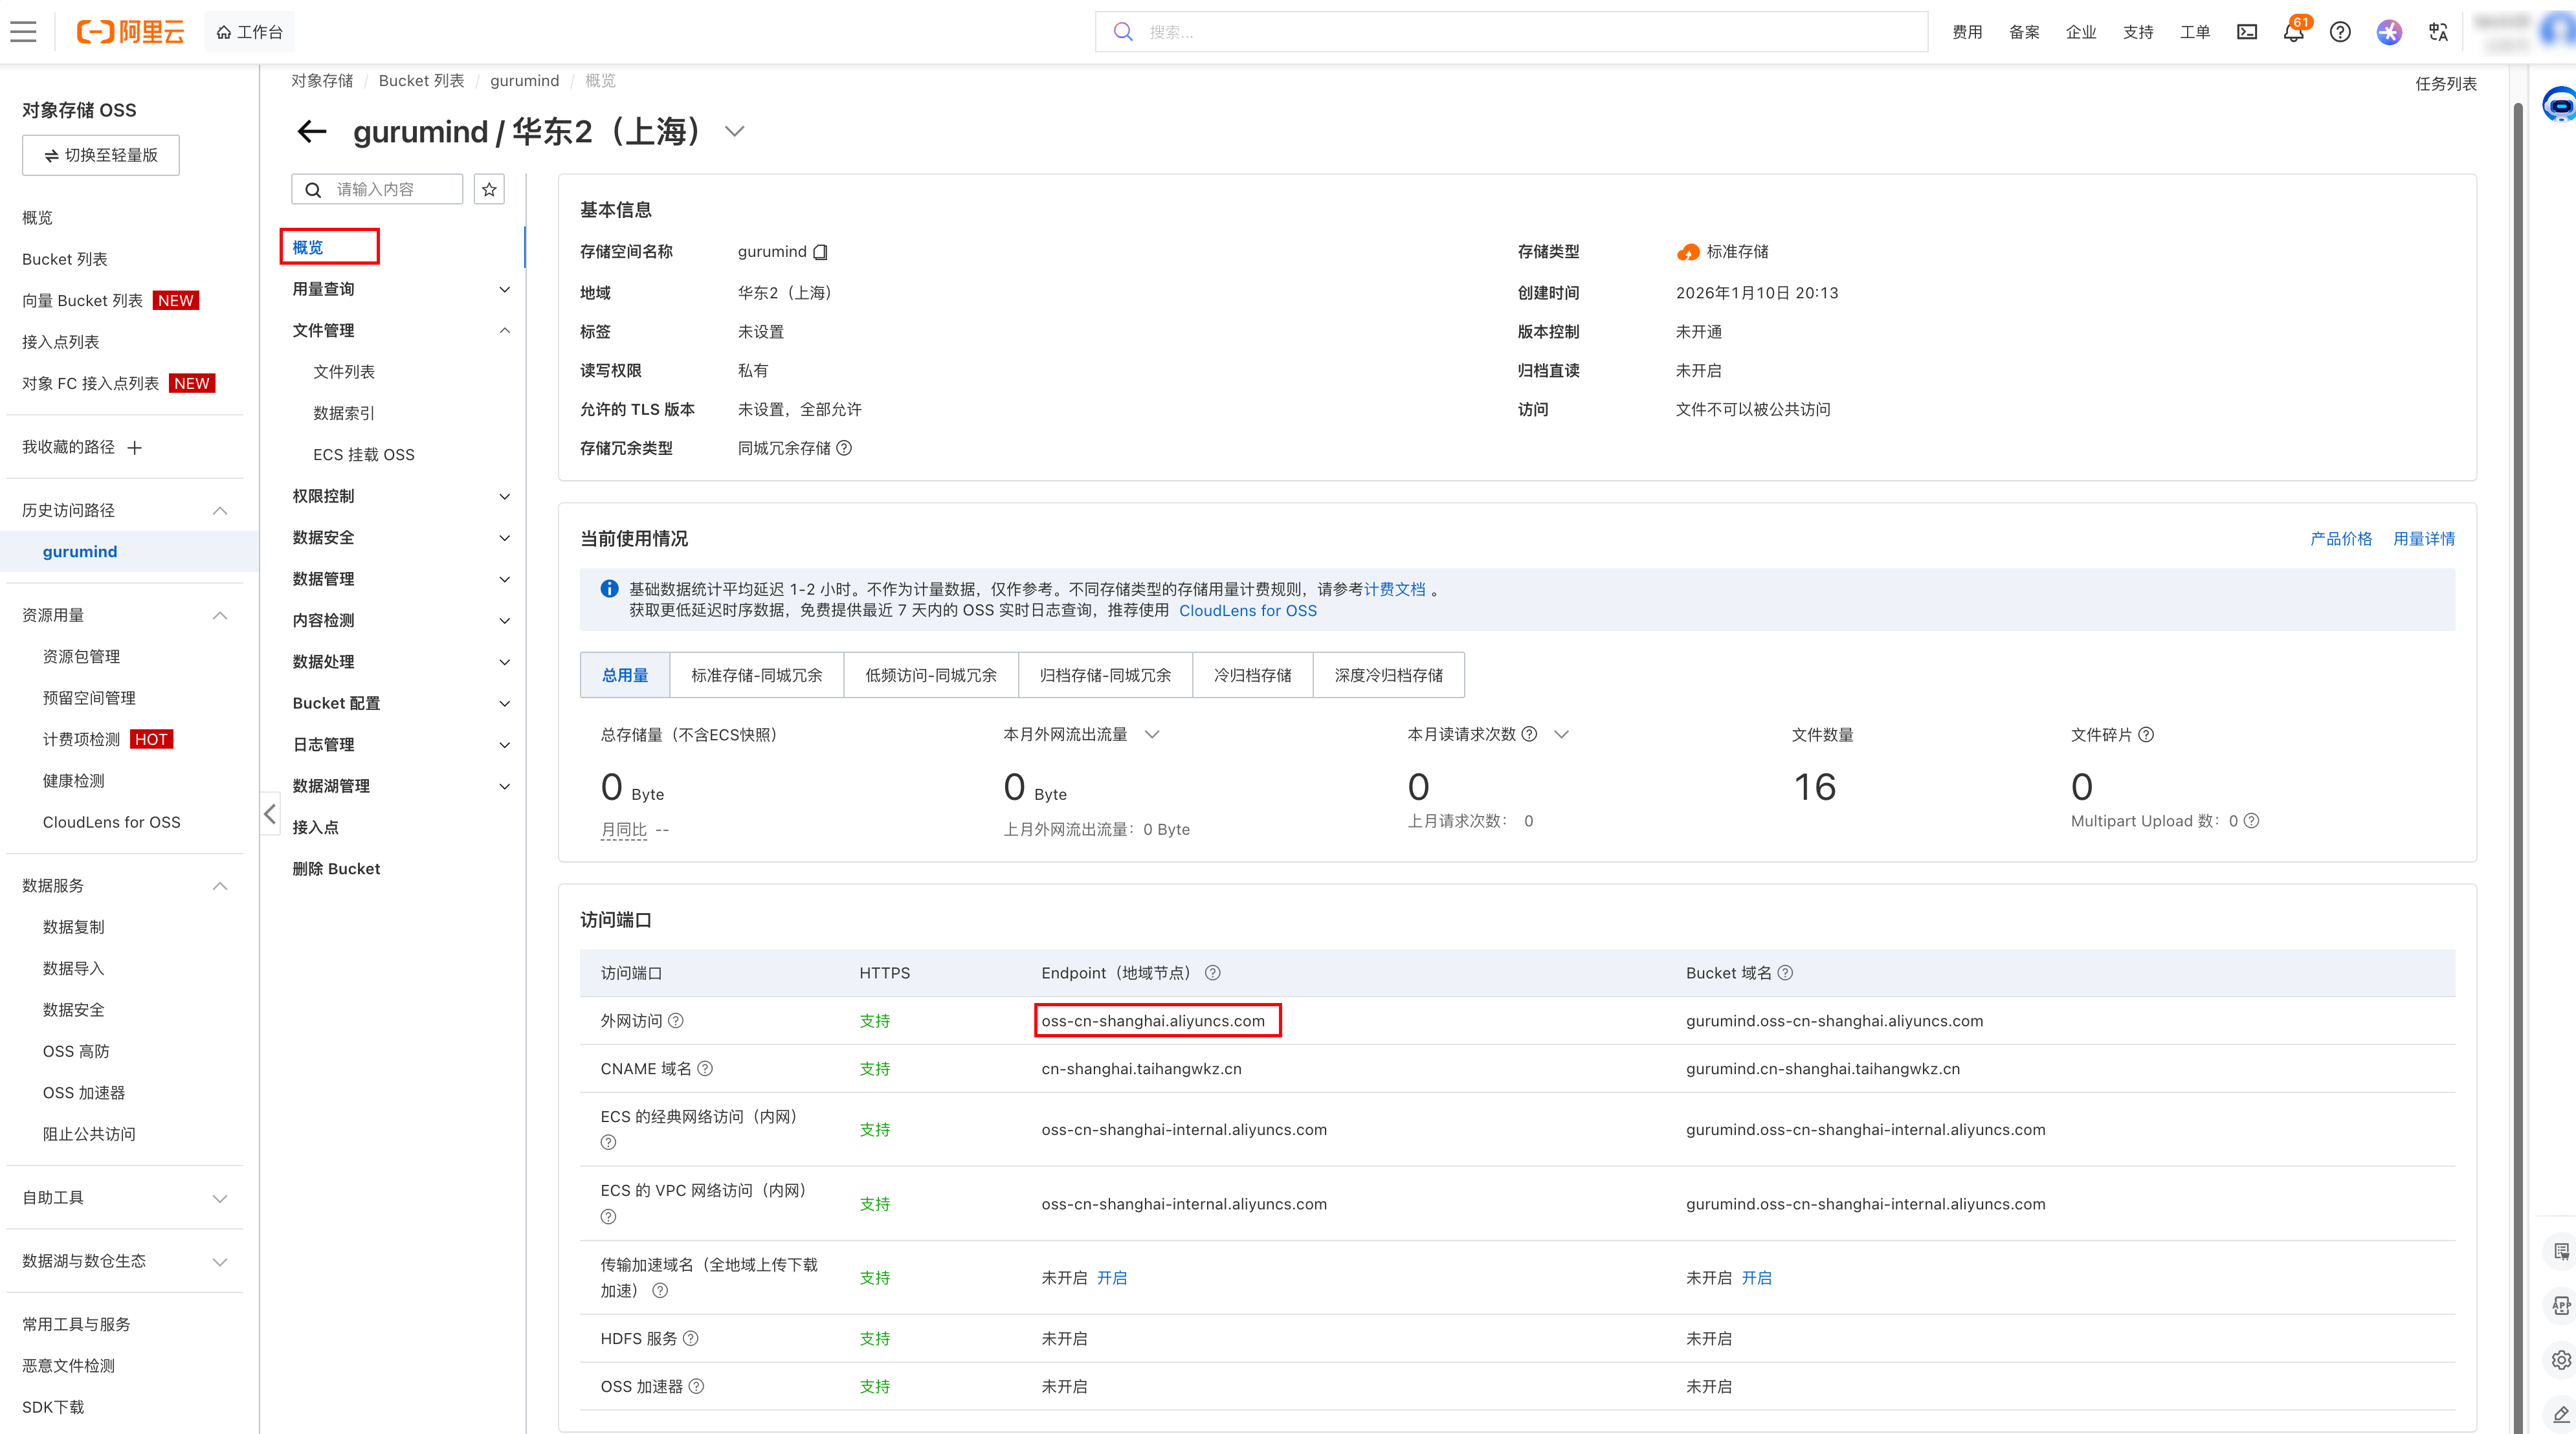Open 费用 in the top menu bar
The width and height of the screenshot is (2576, 1434).
click(x=1966, y=31)
